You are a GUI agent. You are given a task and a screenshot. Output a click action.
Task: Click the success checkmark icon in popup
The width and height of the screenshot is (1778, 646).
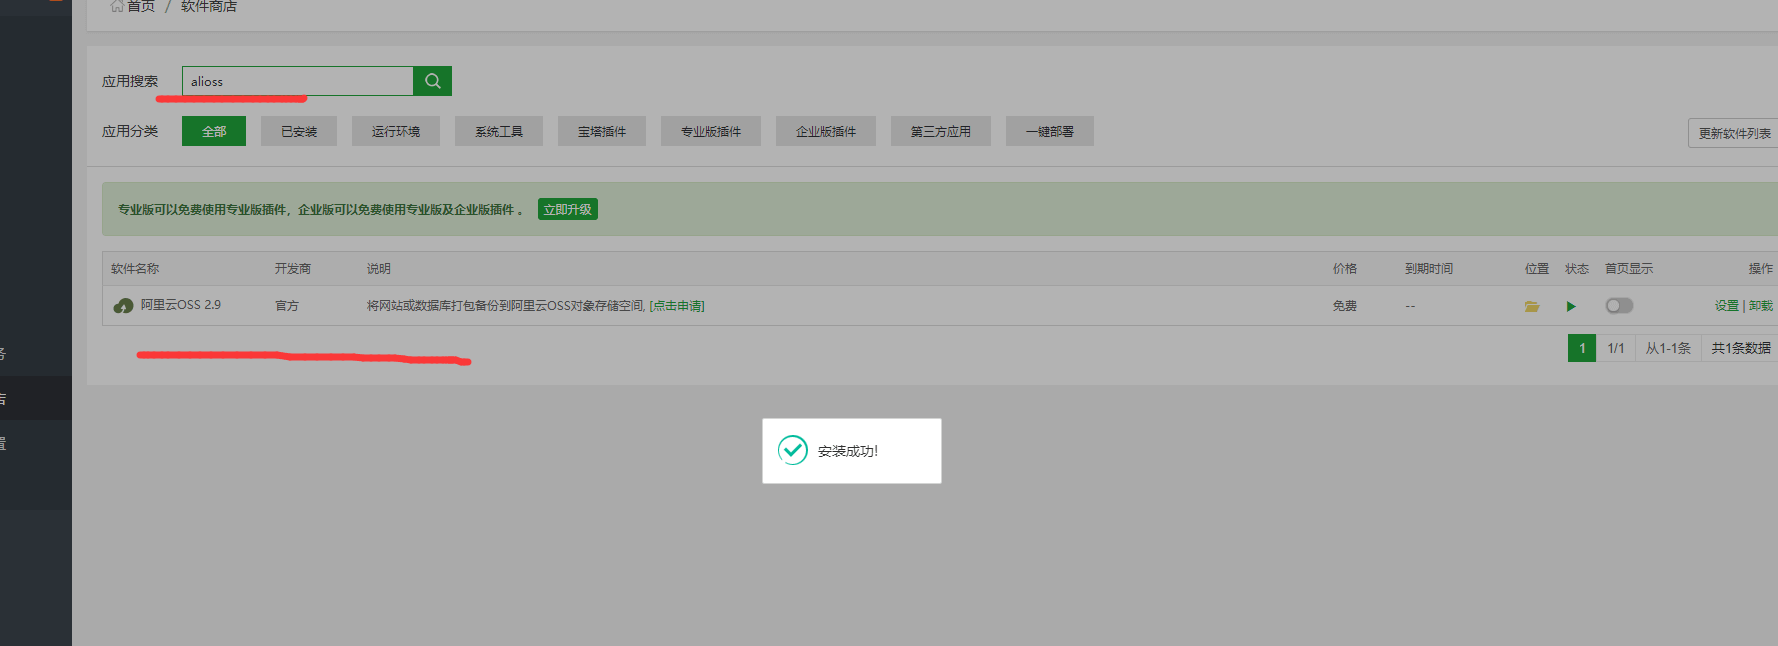793,450
